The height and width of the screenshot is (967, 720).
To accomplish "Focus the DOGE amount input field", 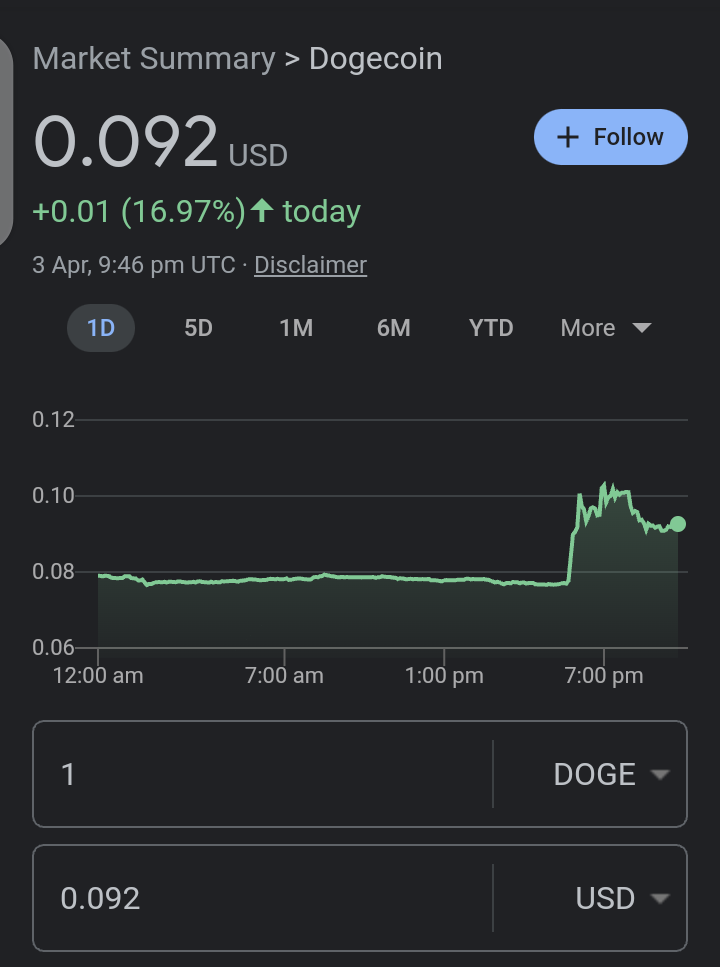I will (263, 774).
